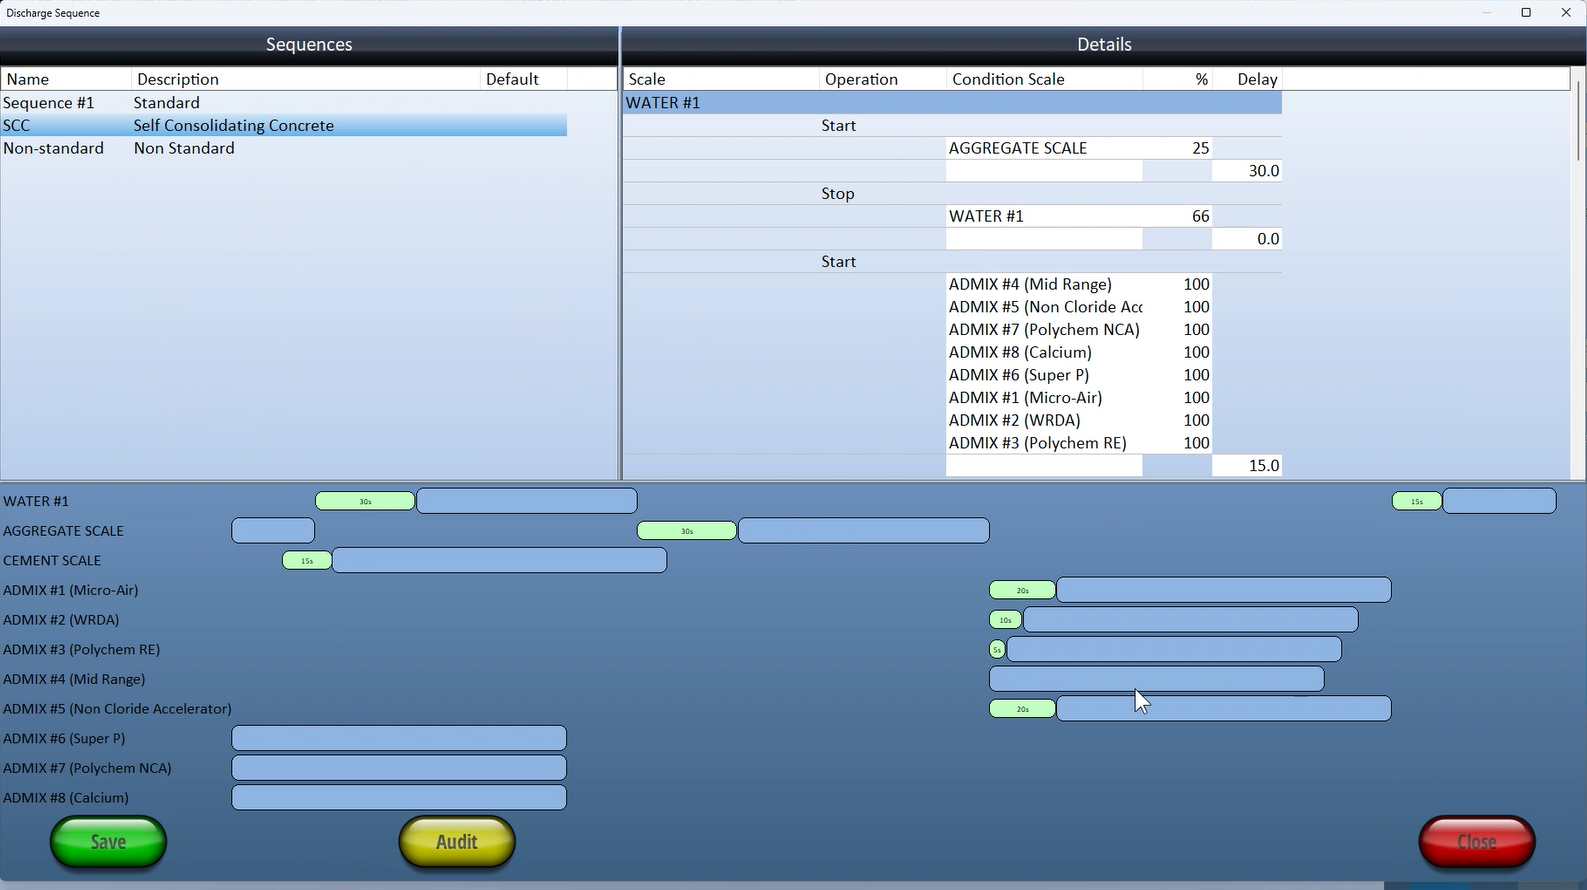Select the SCC sequence row
The width and height of the screenshot is (1587, 890).
pyautogui.click(x=284, y=125)
